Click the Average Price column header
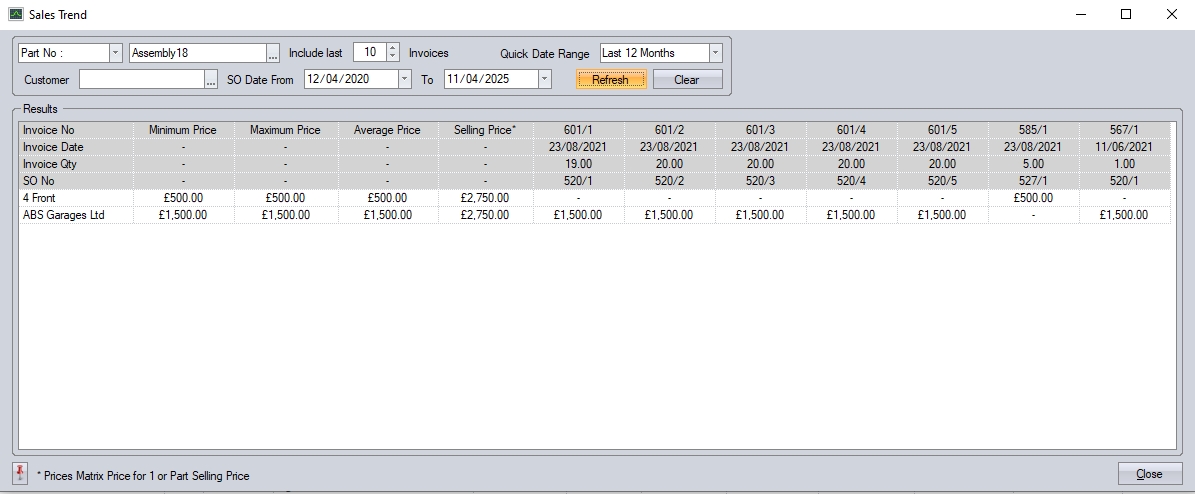1195x494 pixels. click(x=387, y=130)
